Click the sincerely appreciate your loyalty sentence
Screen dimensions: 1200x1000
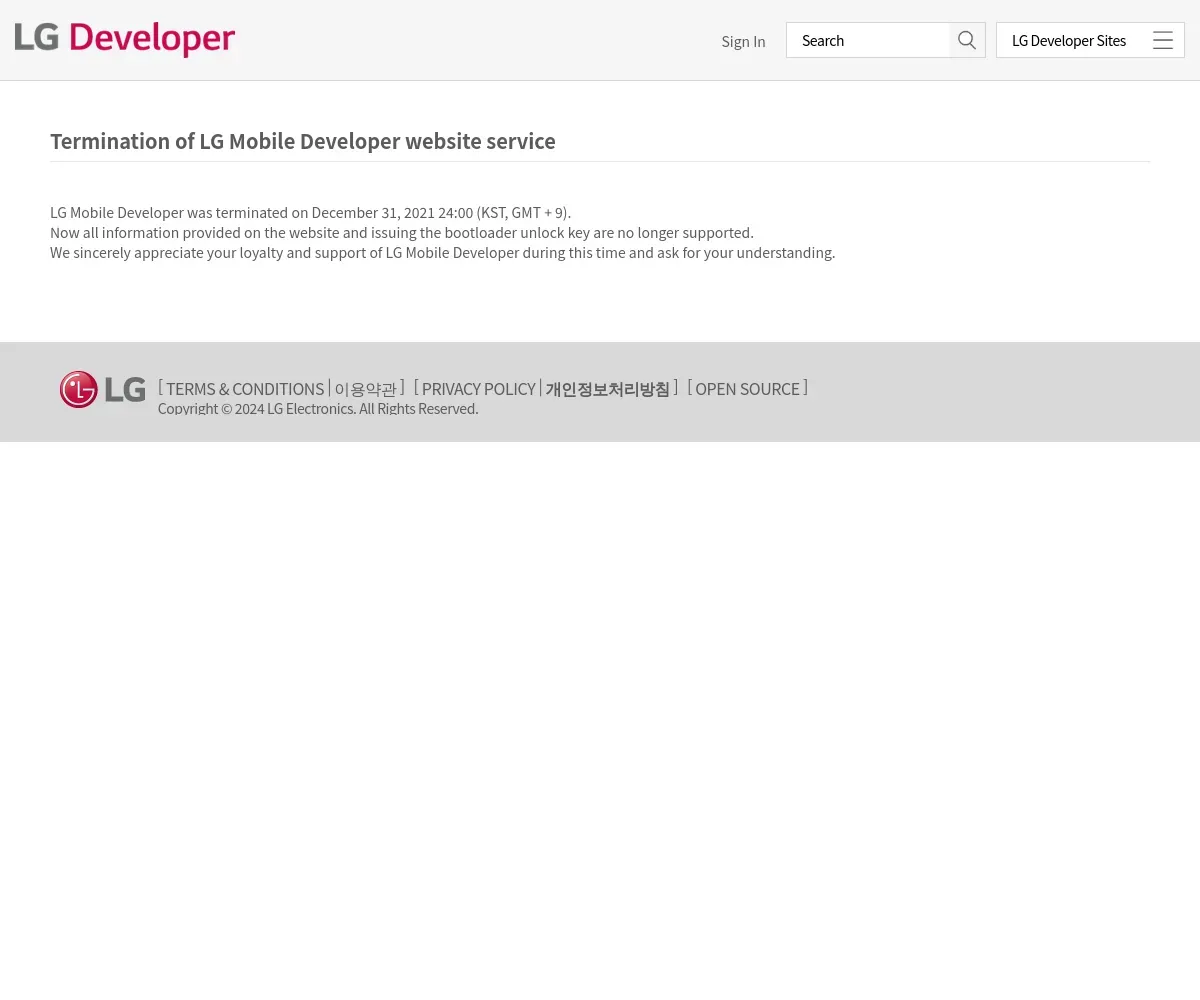443,253
